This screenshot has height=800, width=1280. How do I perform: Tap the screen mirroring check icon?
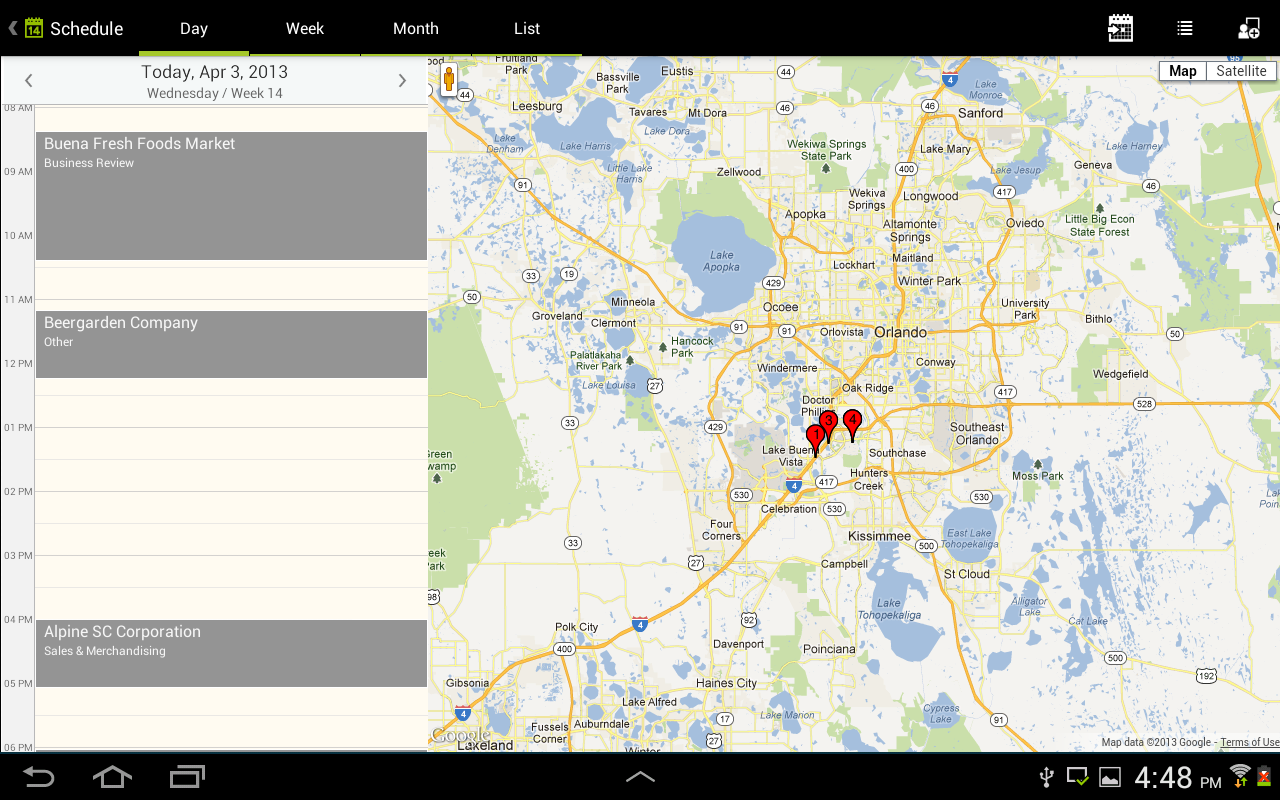pos(1078,776)
